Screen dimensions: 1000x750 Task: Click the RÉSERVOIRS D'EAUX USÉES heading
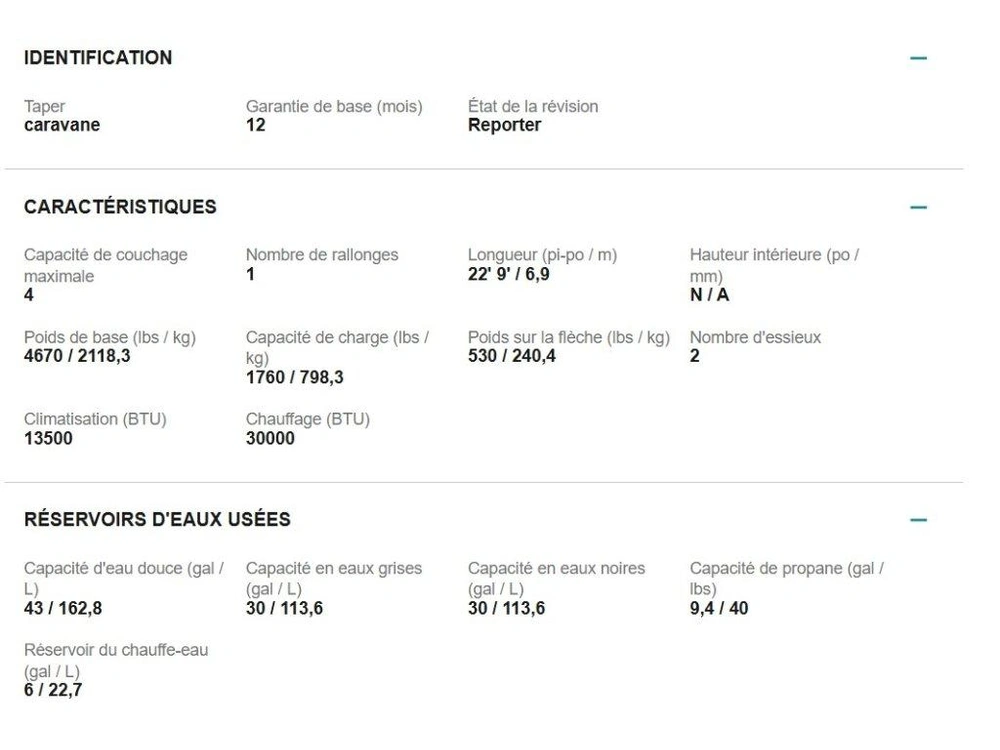click(x=157, y=519)
